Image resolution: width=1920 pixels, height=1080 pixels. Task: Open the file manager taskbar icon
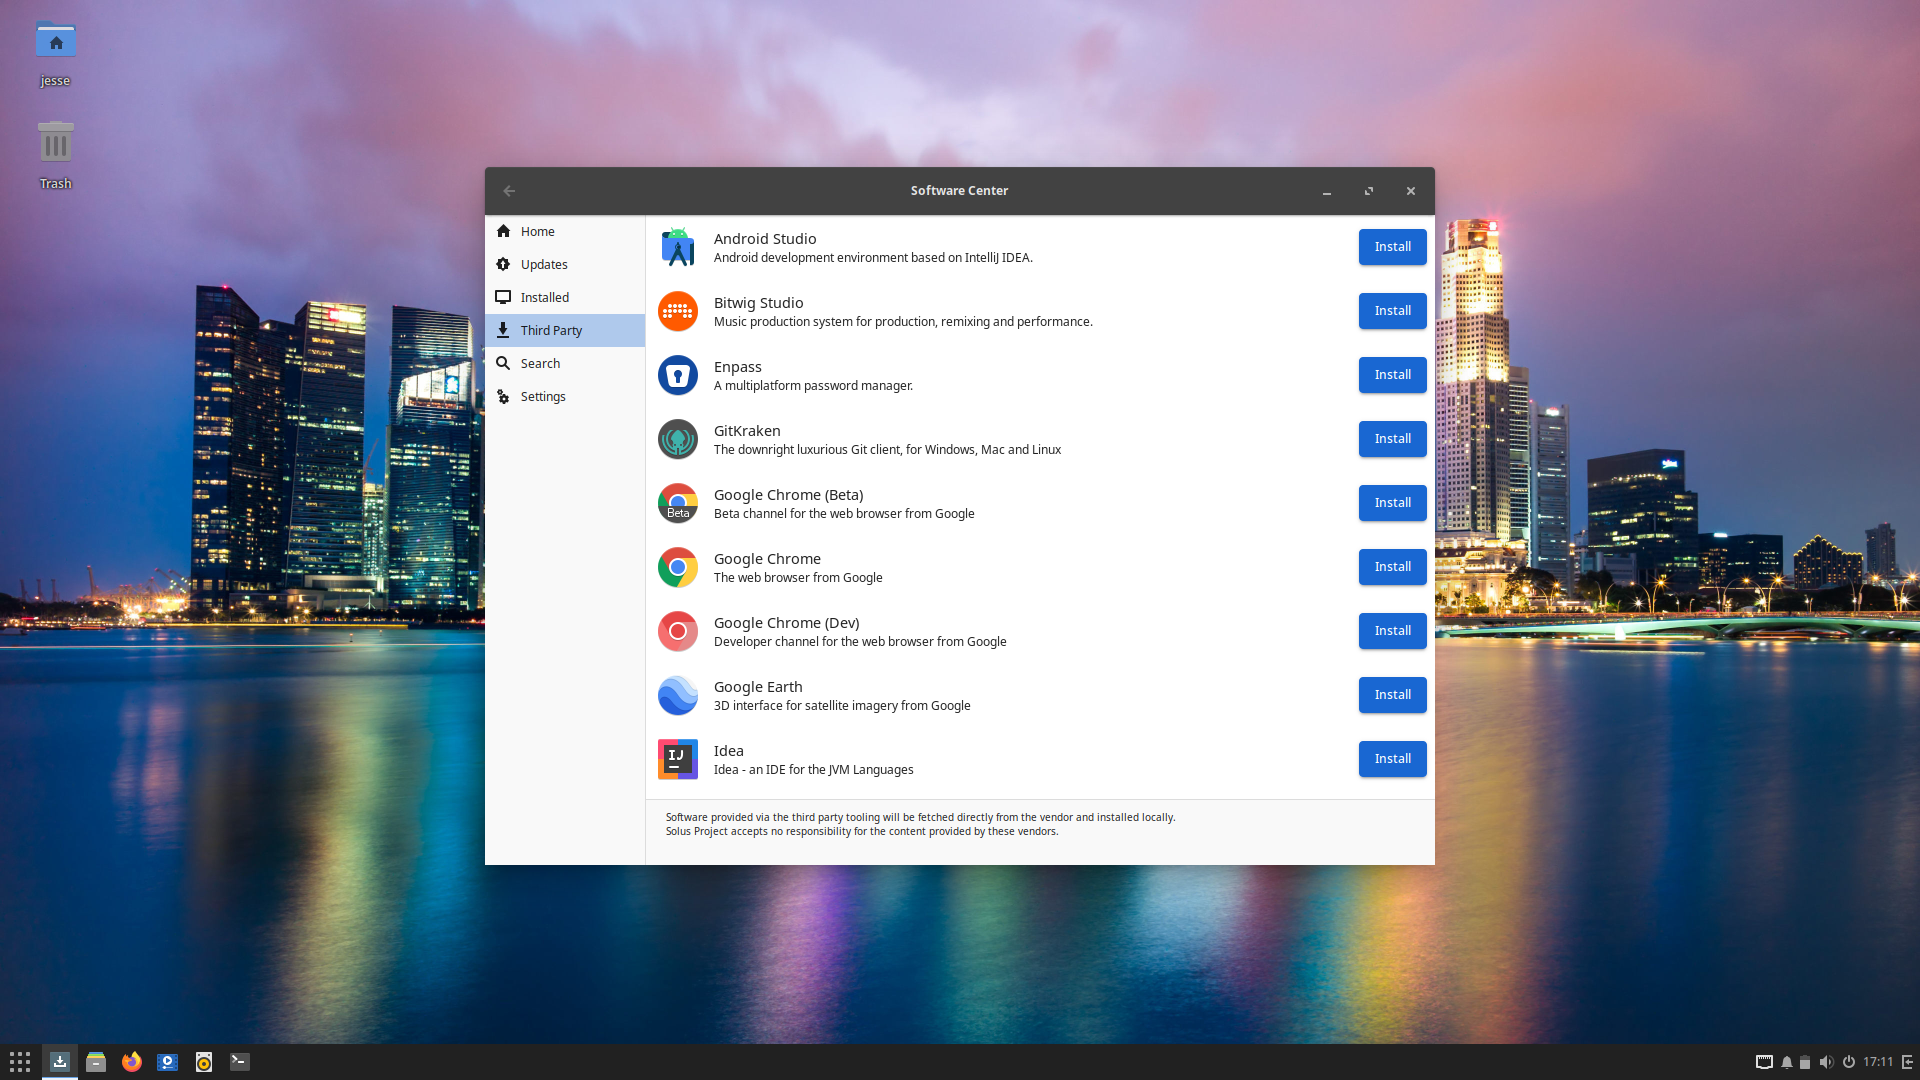pos(96,1062)
